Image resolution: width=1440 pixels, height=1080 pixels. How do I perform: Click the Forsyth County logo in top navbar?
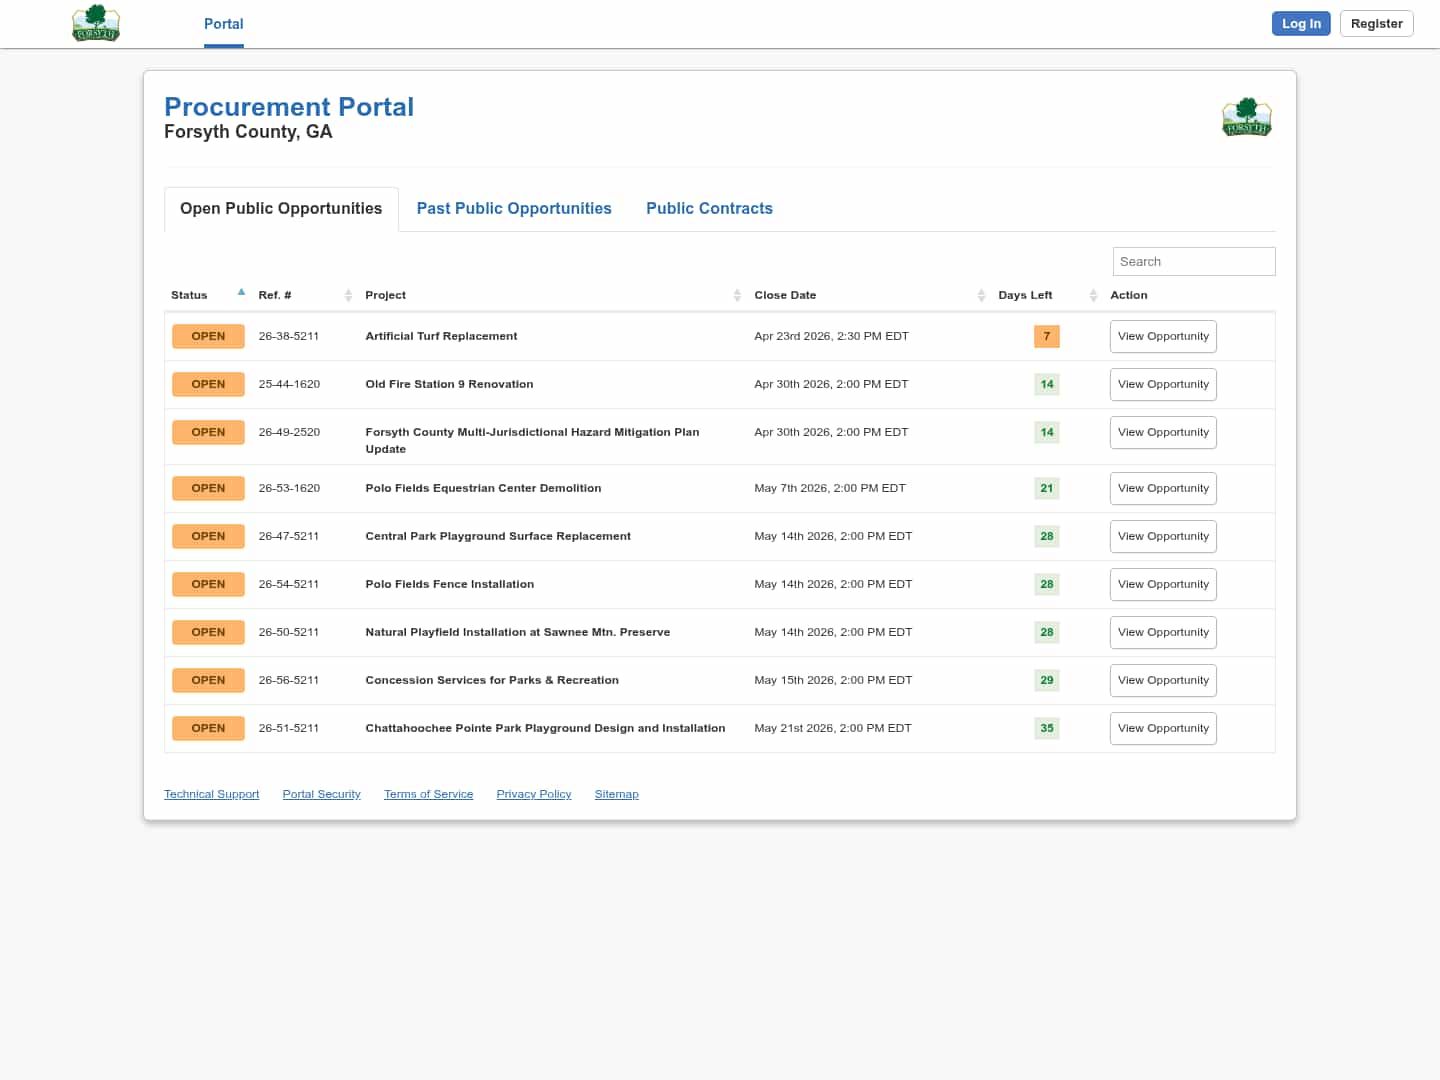coord(96,23)
